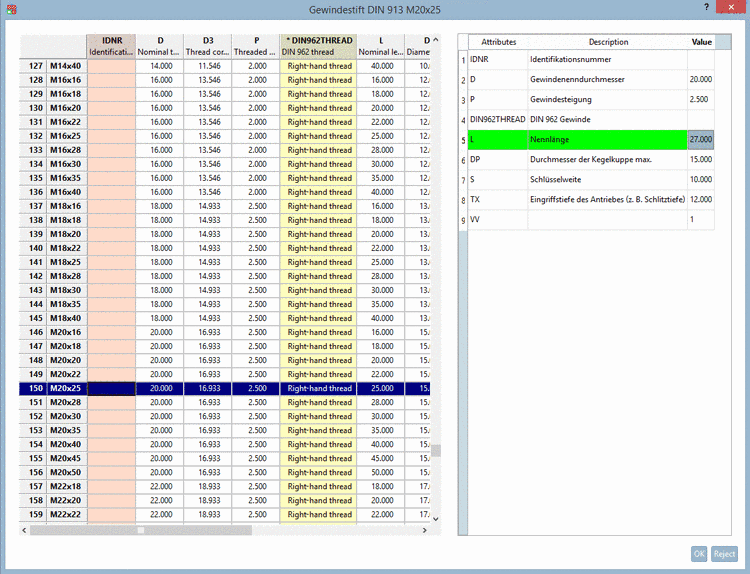Viewport: 750px width, 574px height.
Task: Click the Description column header
Action: tap(608, 42)
